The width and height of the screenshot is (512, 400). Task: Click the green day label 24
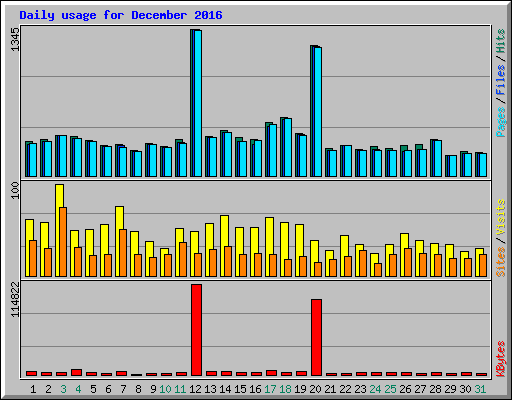coord(375,389)
